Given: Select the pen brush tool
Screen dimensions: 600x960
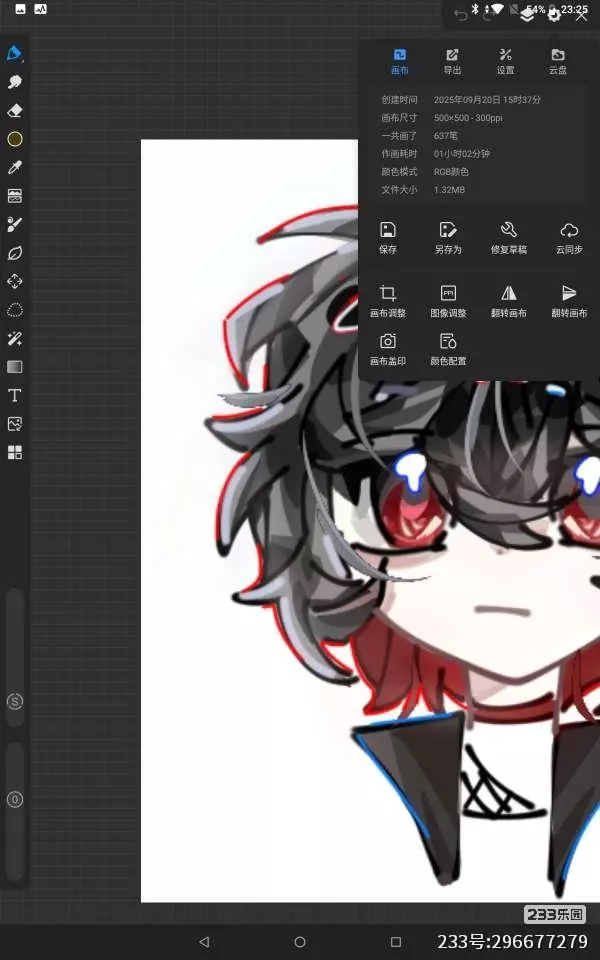Looking at the screenshot, I should (14, 53).
